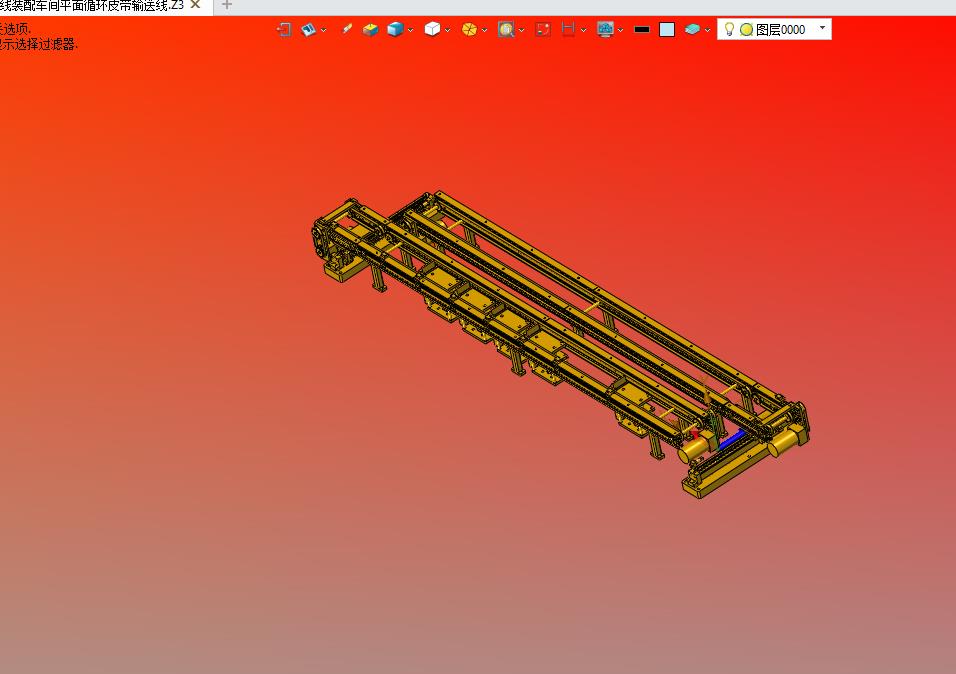
Task: Click the orange sectioned circle icon
Action: pyautogui.click(x=469, y=29)
